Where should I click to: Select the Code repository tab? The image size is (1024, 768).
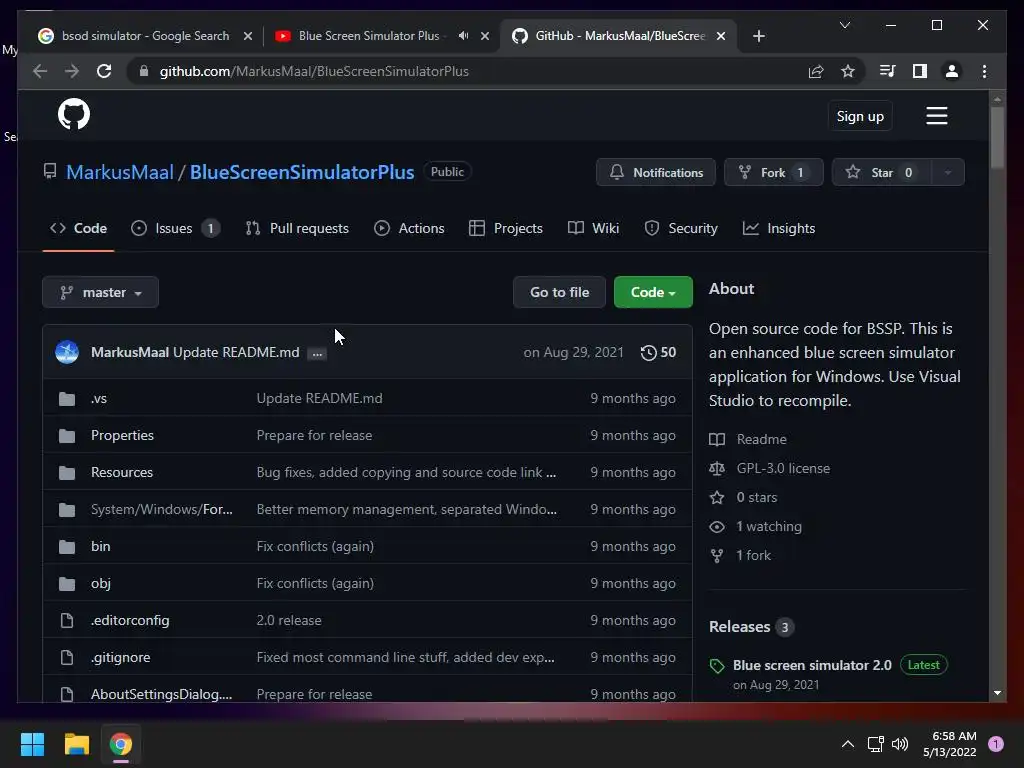[78, 229]
